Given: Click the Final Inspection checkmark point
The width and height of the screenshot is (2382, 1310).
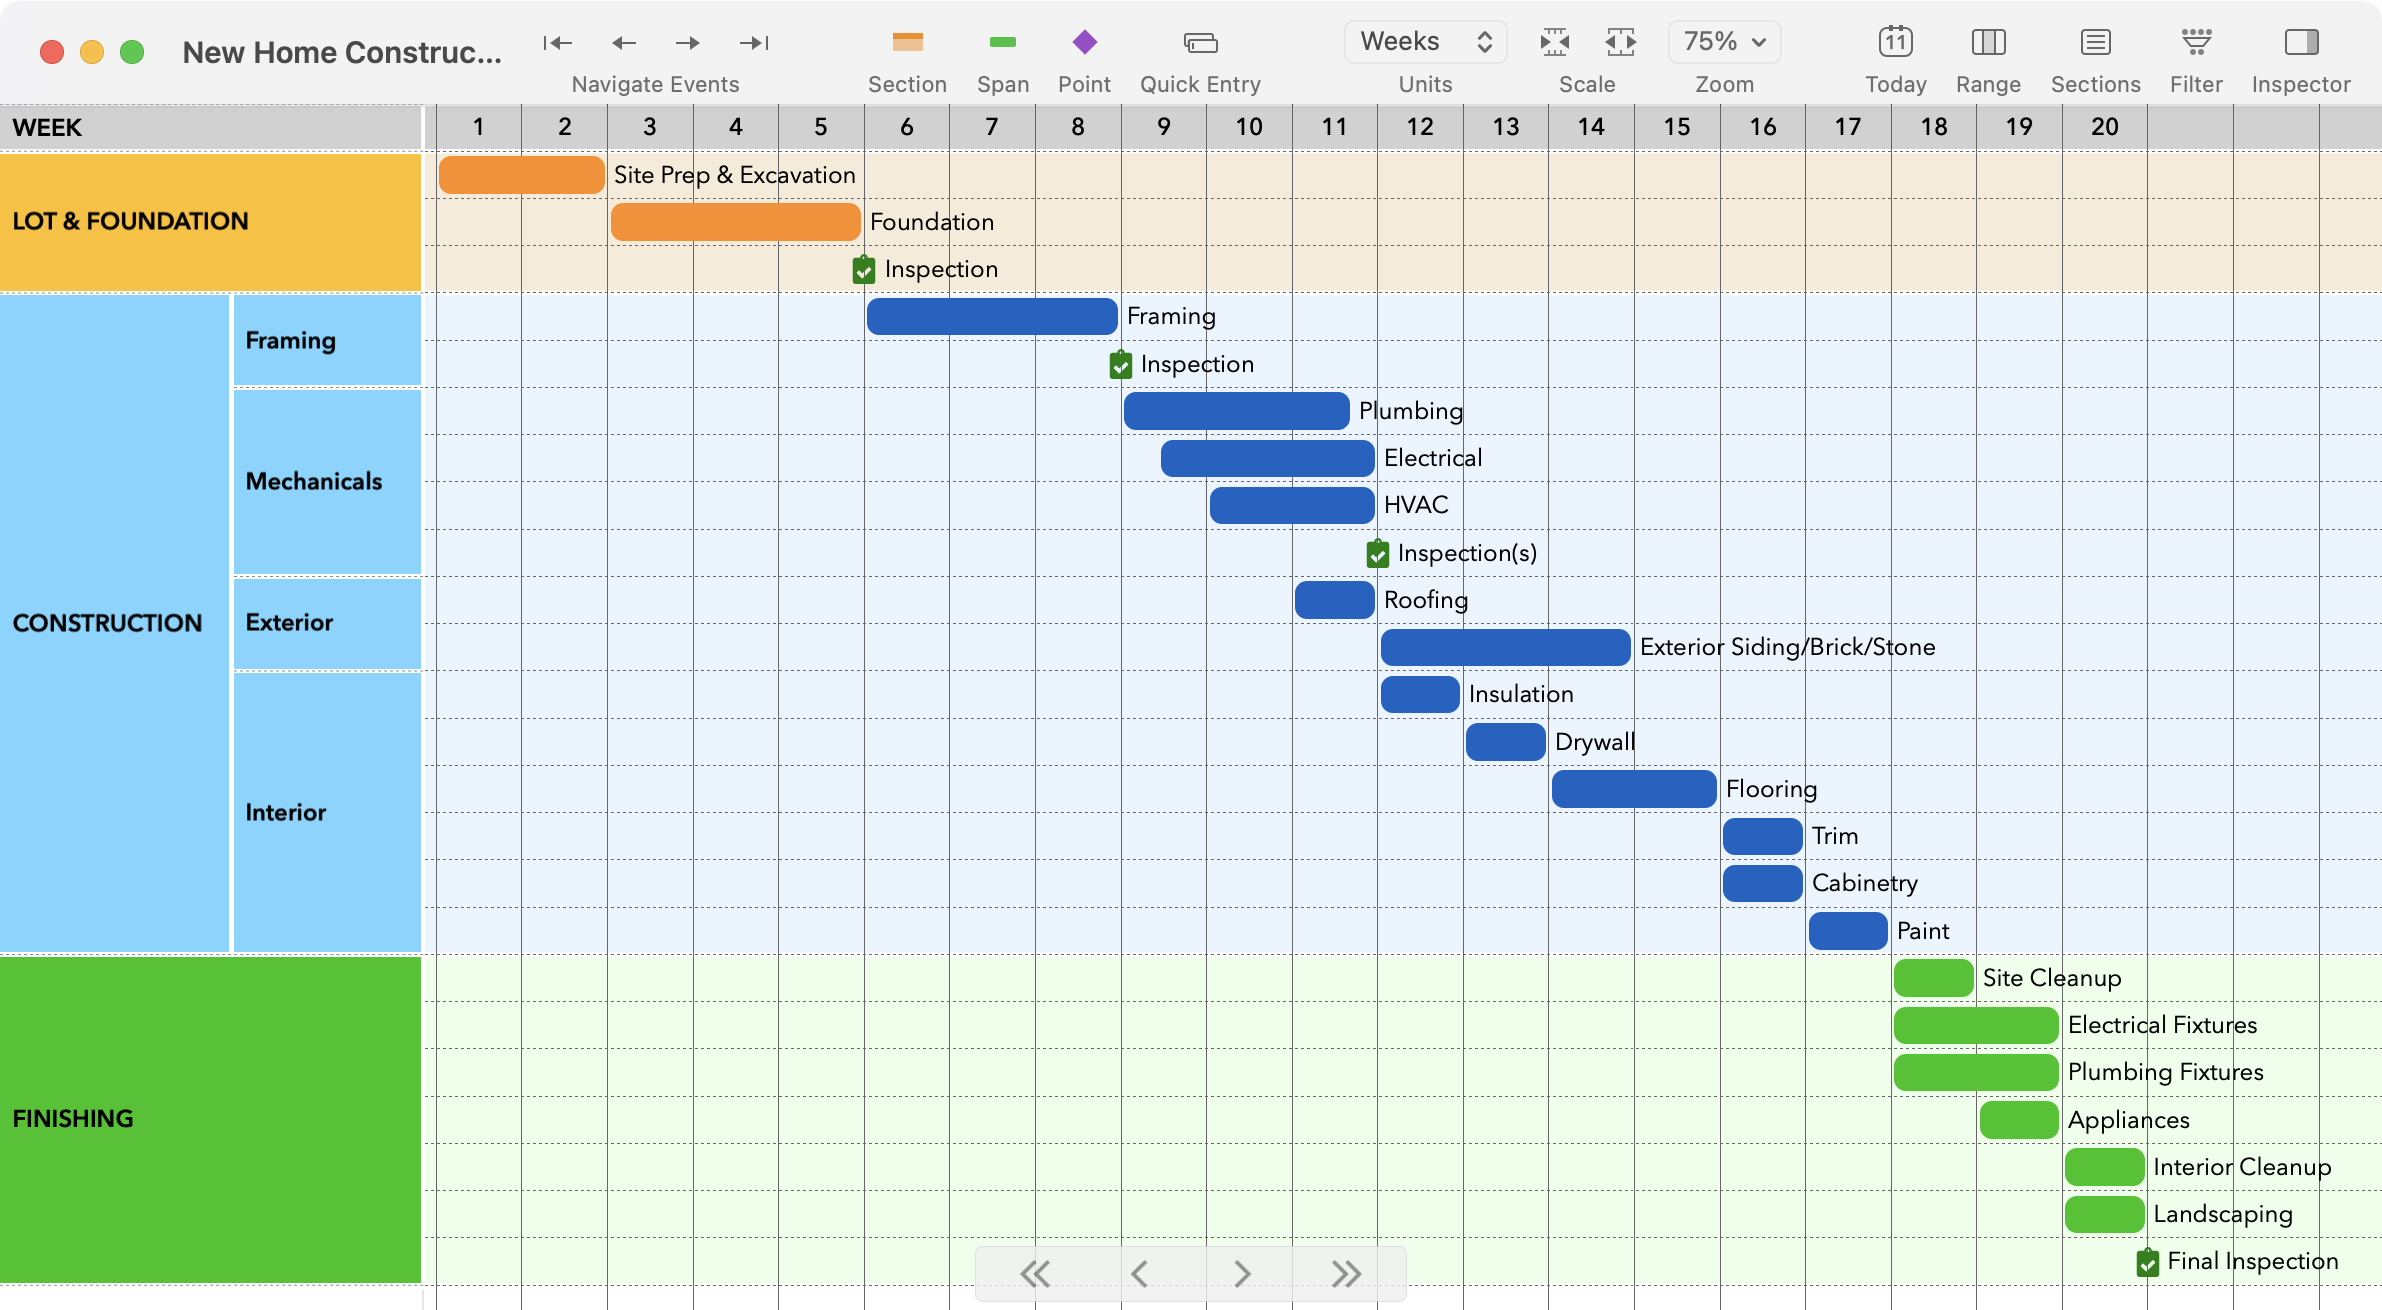Looking at the screenshot, I should click(x=2147, y=1262).
